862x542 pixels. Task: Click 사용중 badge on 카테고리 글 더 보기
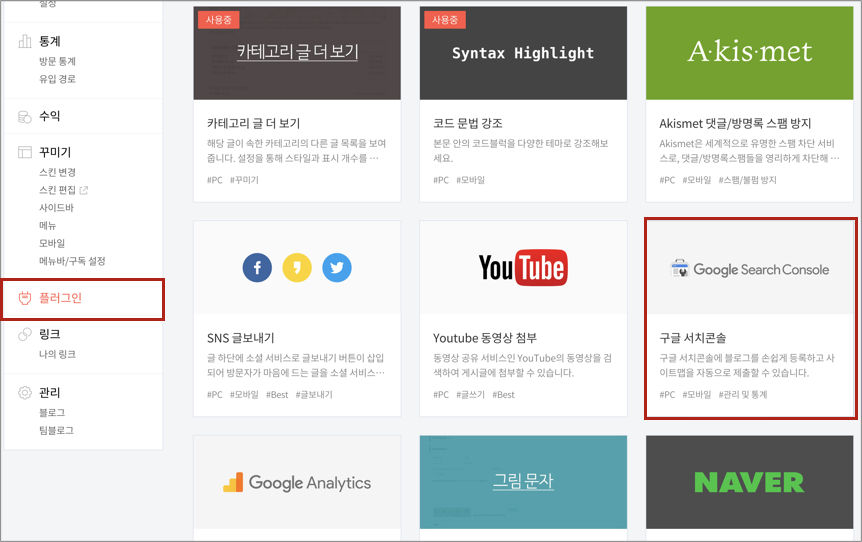click(218, 20)
